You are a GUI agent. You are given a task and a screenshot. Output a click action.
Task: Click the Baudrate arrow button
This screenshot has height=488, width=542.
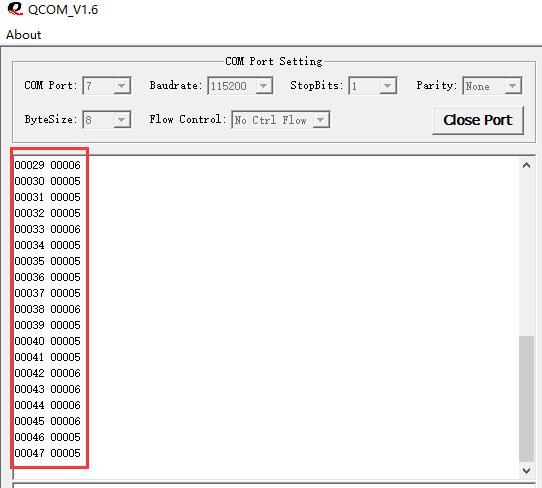[264, 85]
